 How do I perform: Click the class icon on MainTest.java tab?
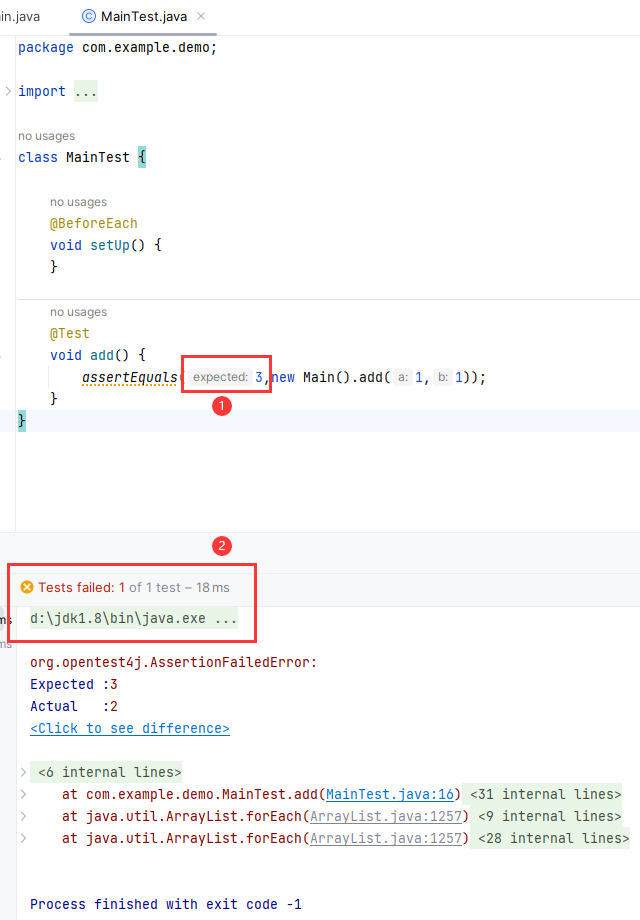[88, 17]
